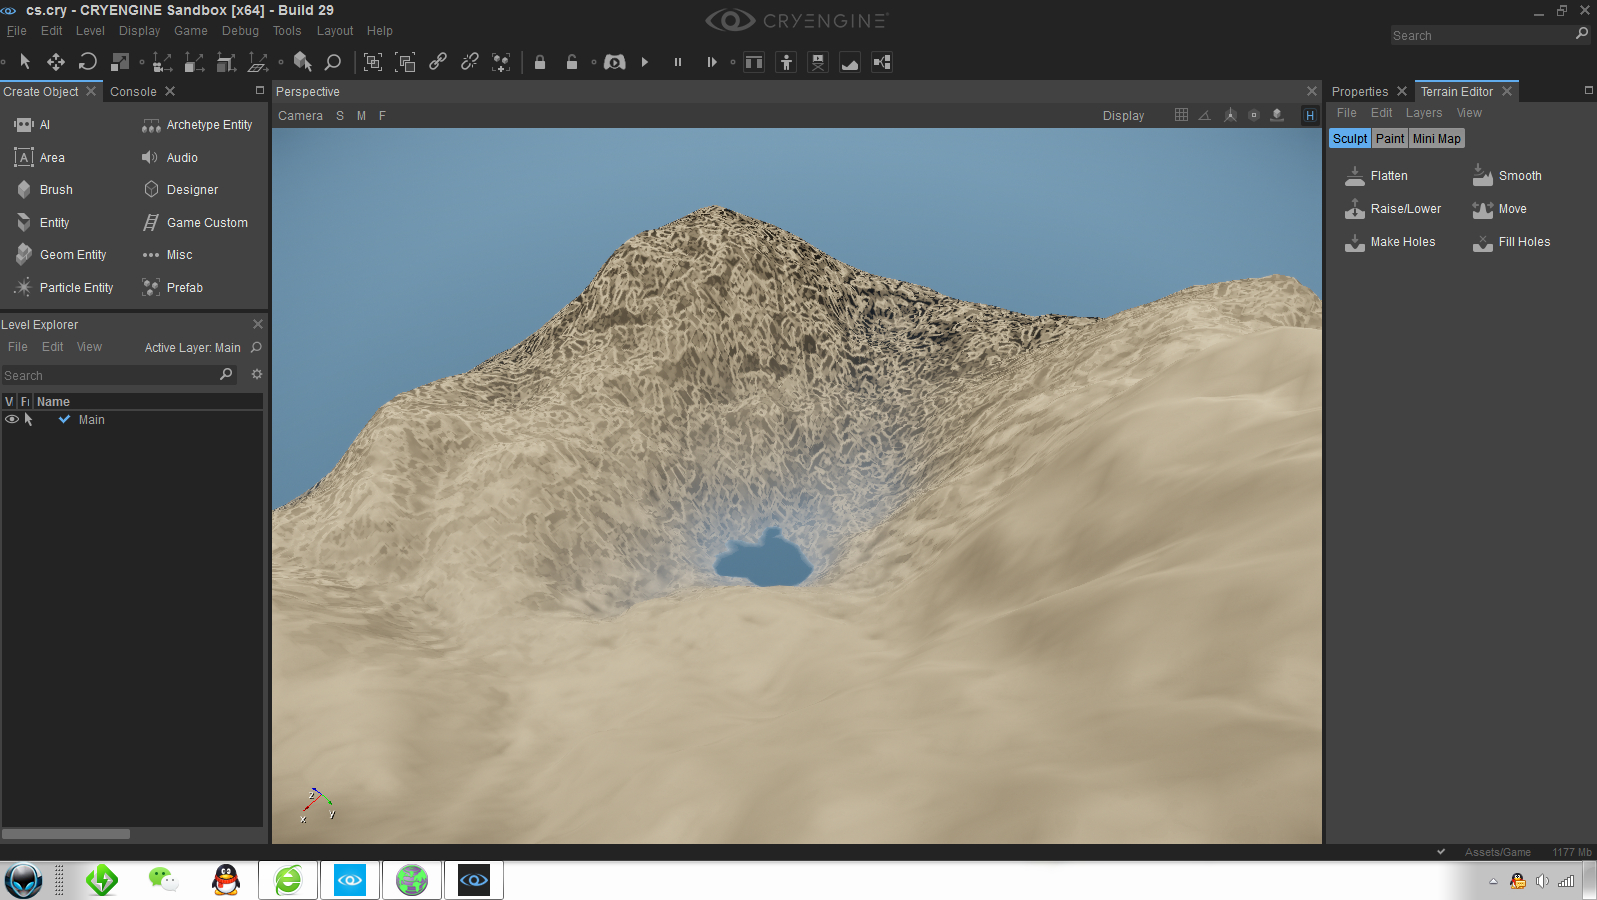Click the Mini Map mode button
The image size is (1597, 900).
1436,139
